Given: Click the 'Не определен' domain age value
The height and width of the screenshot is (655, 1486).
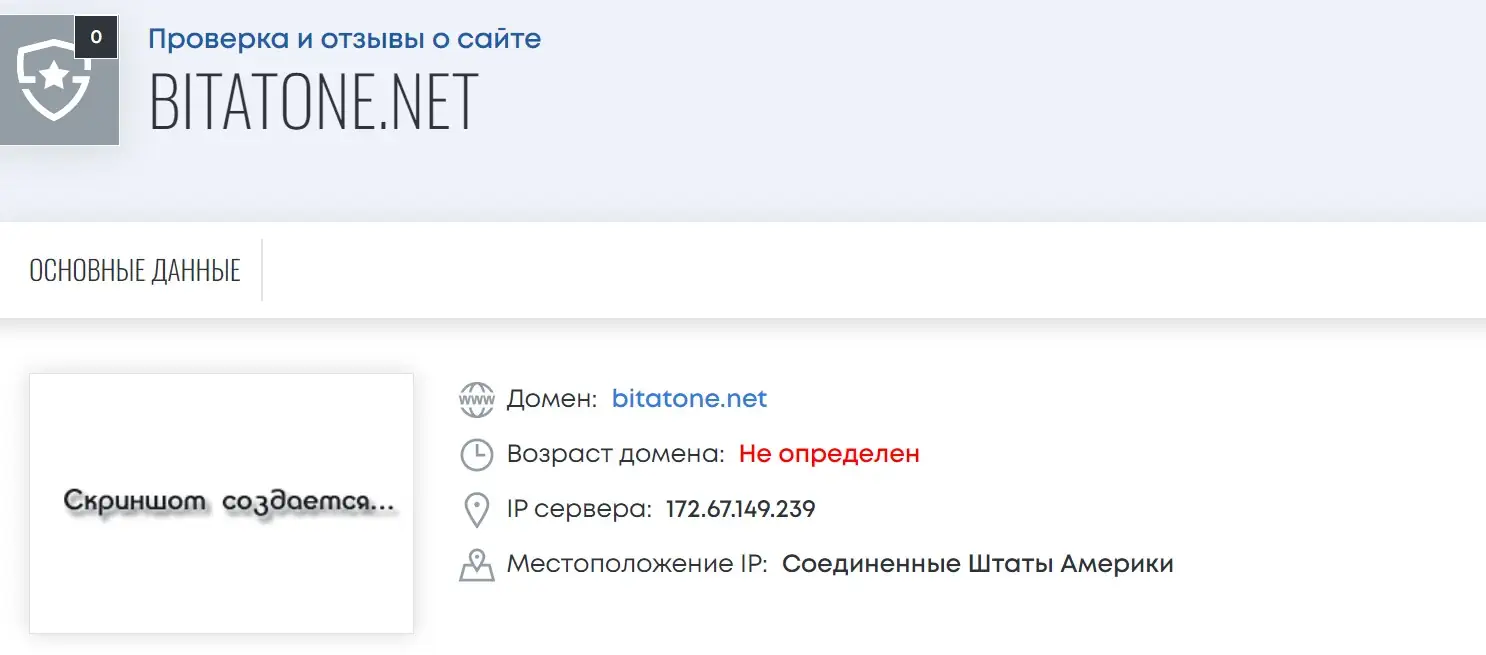Looking at the screenshot, I should pyautogui.click(x=829, y=454).
